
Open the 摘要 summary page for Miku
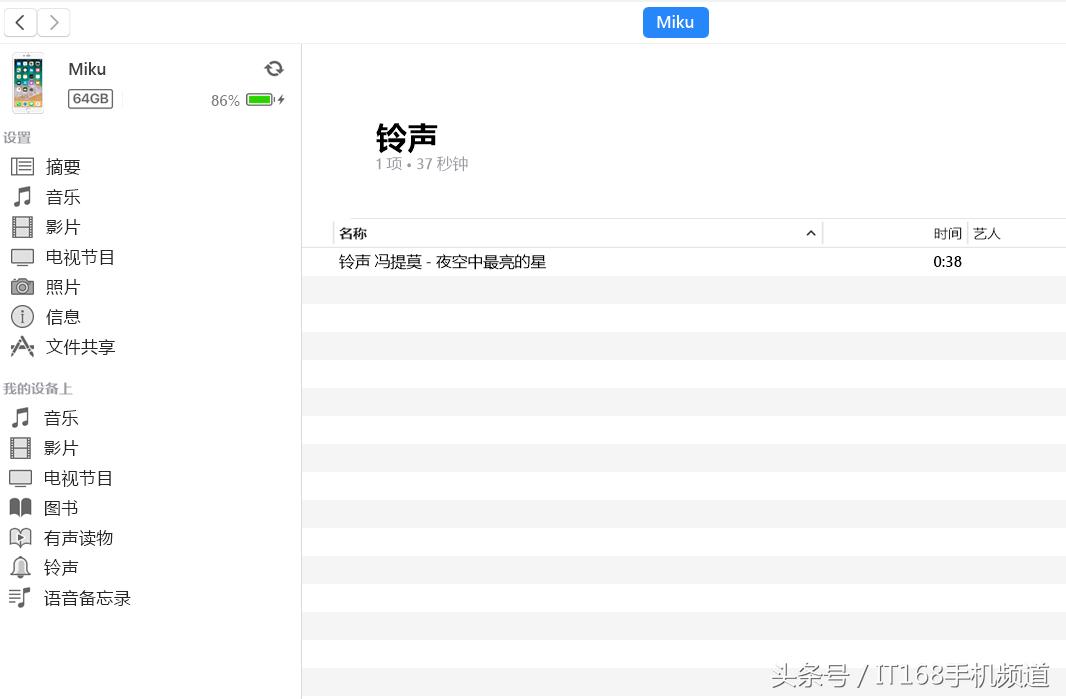tap(63, 166)
